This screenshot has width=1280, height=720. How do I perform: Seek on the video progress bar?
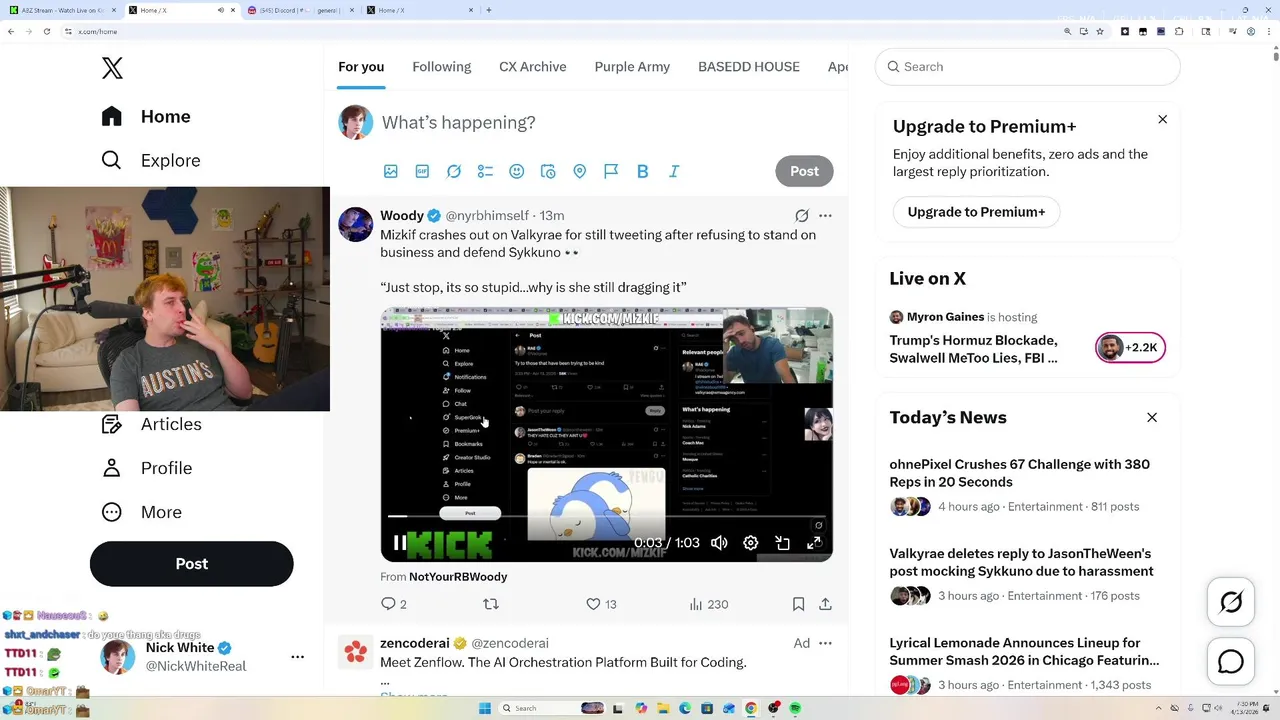click(607, 517)
